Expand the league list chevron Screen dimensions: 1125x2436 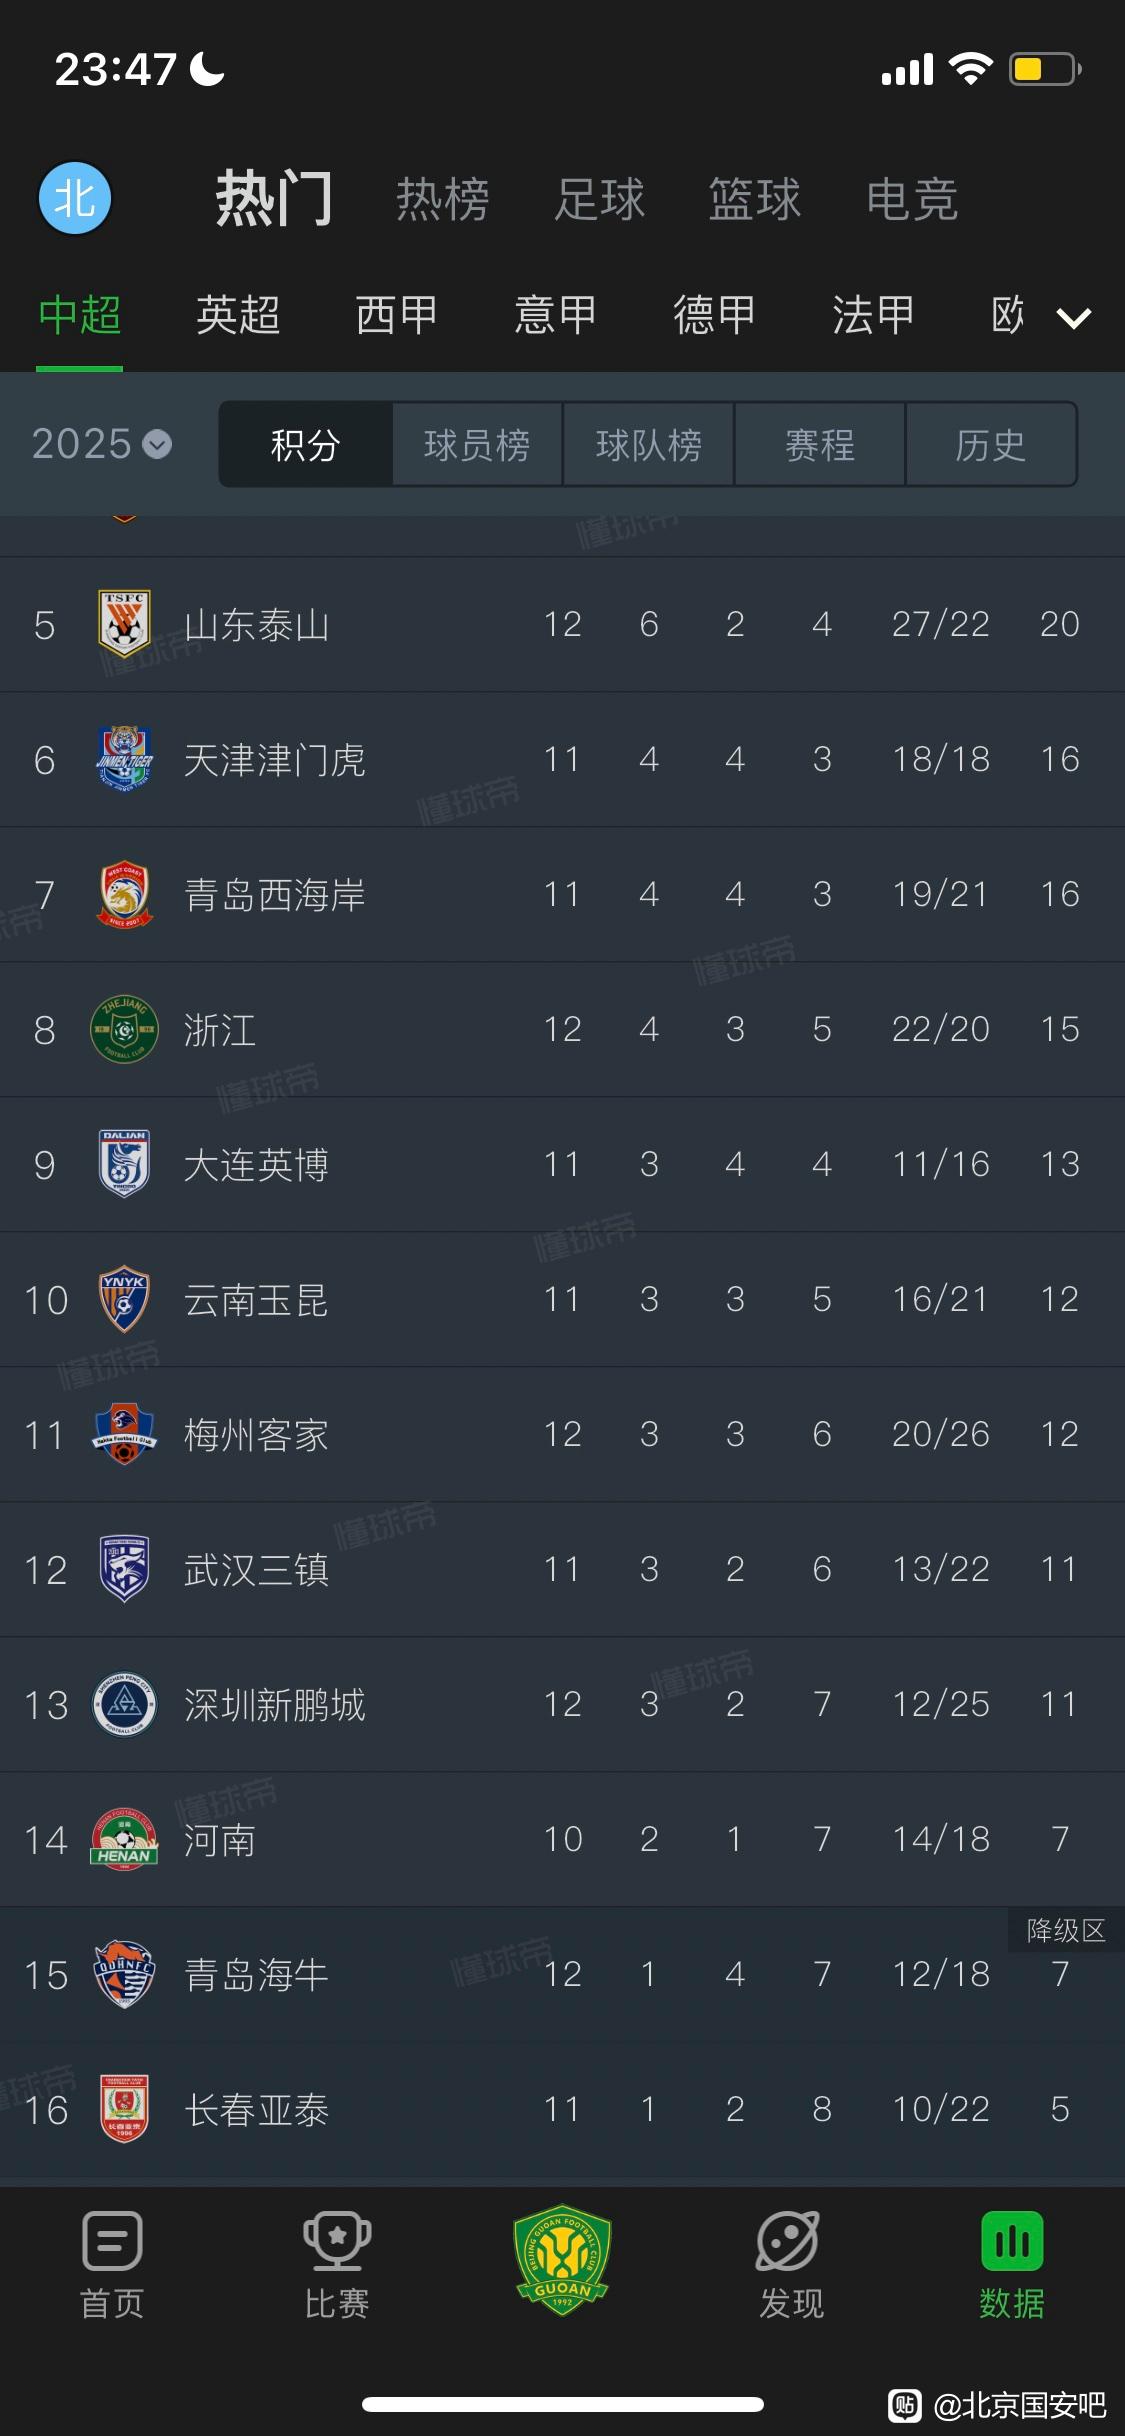(1074, 318)
